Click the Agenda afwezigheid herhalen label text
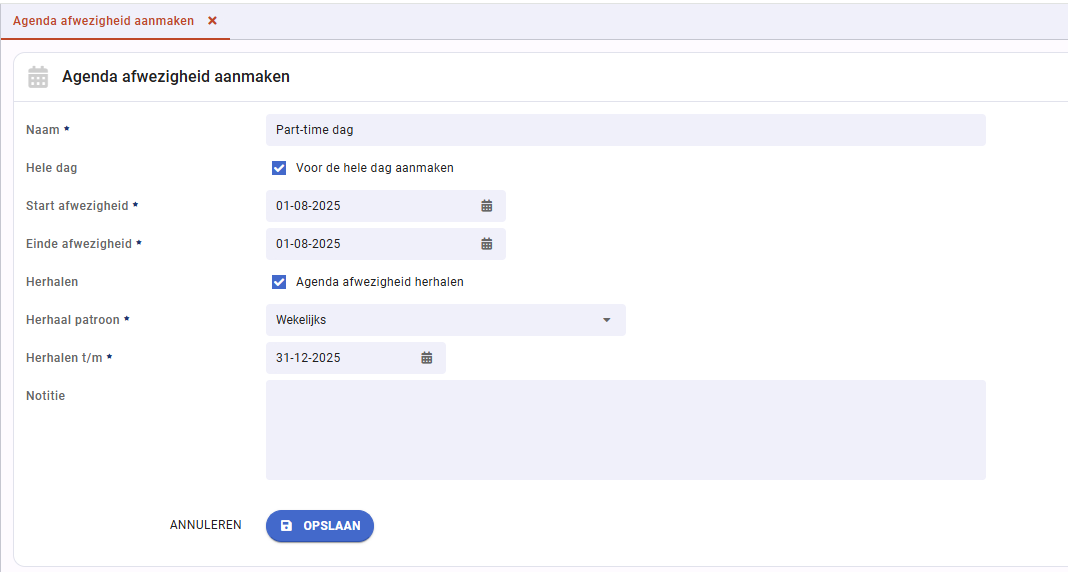This screenshot has width=1068, height=572. click(379, 282)
